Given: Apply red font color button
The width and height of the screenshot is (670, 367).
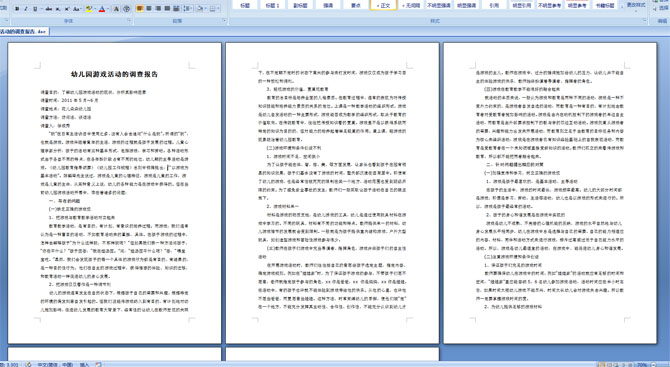Looking at the screenshot, I should 102,9.
